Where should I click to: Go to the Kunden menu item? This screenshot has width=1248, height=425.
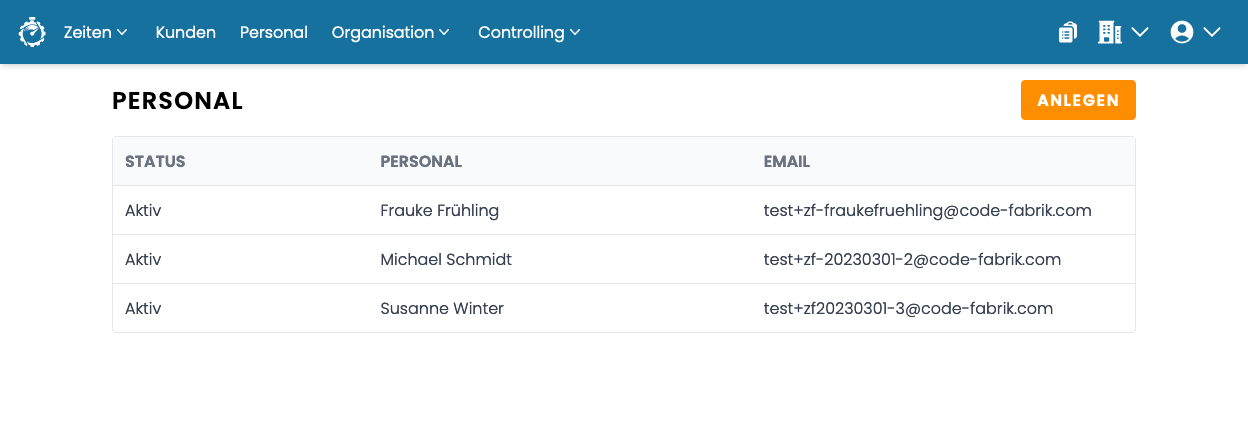186,32
